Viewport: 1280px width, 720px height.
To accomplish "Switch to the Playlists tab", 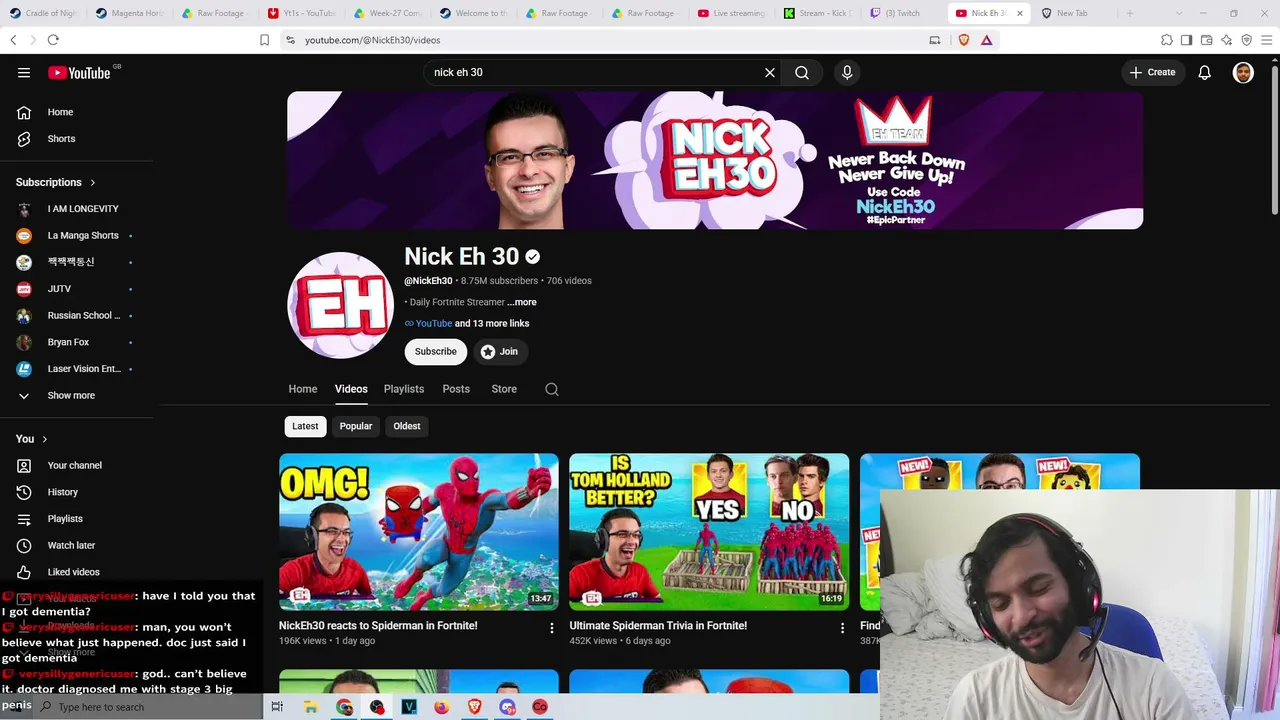I will click(404, 389).
